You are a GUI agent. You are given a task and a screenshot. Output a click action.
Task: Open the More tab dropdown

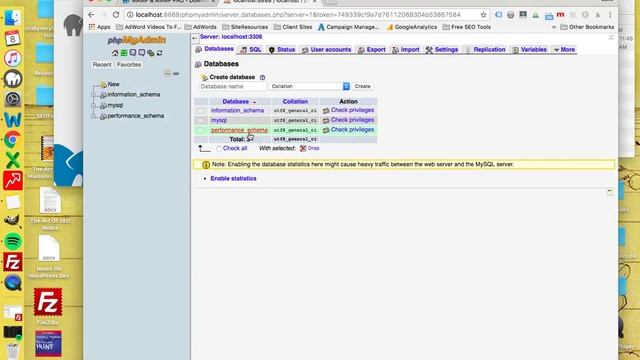564,49
